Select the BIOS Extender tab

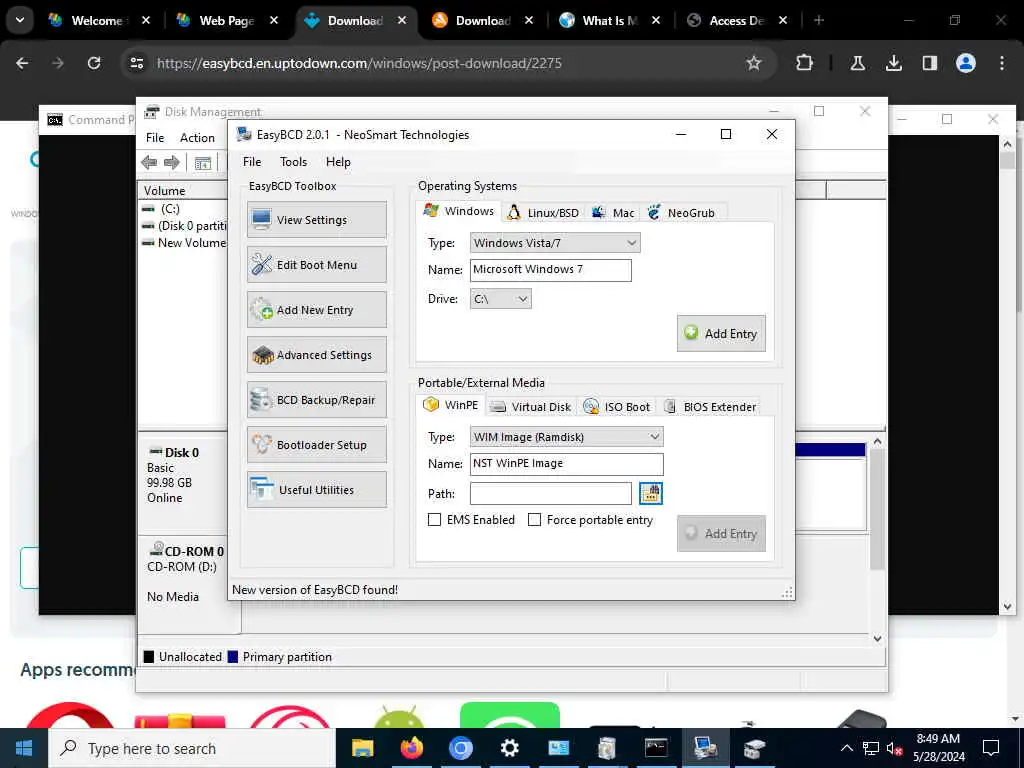[x=710, y=407]
